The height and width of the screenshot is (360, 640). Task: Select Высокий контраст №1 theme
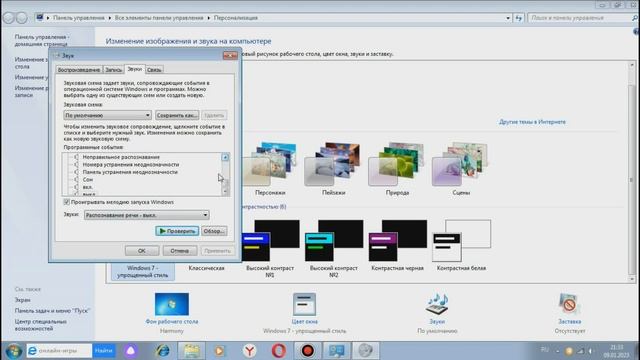pos(270,249)
